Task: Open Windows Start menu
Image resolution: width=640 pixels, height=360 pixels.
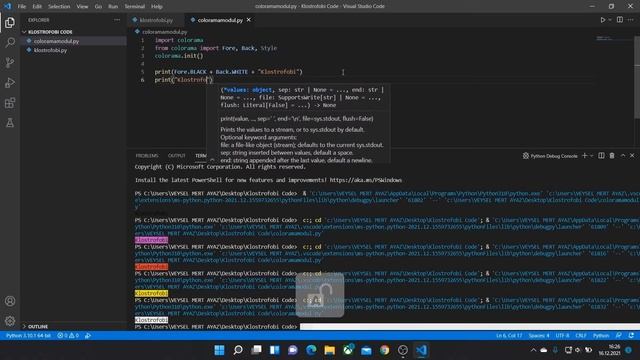Action: pos(219,350)
